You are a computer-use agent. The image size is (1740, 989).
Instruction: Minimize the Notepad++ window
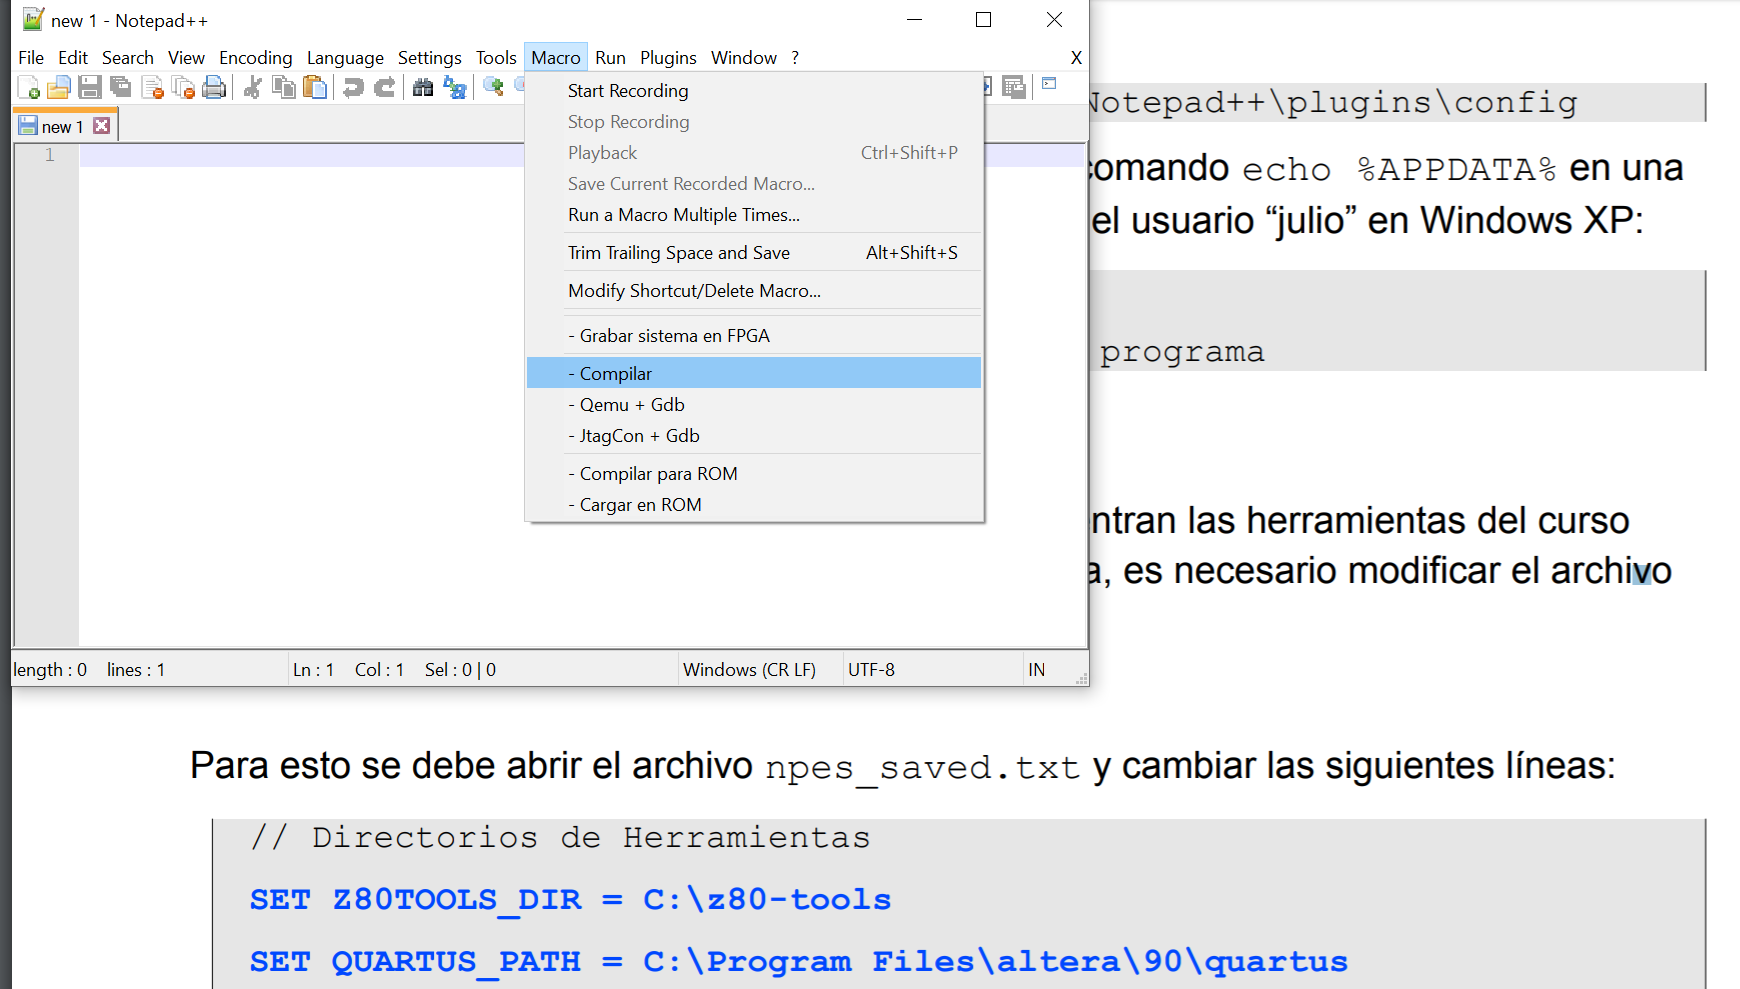914,20
